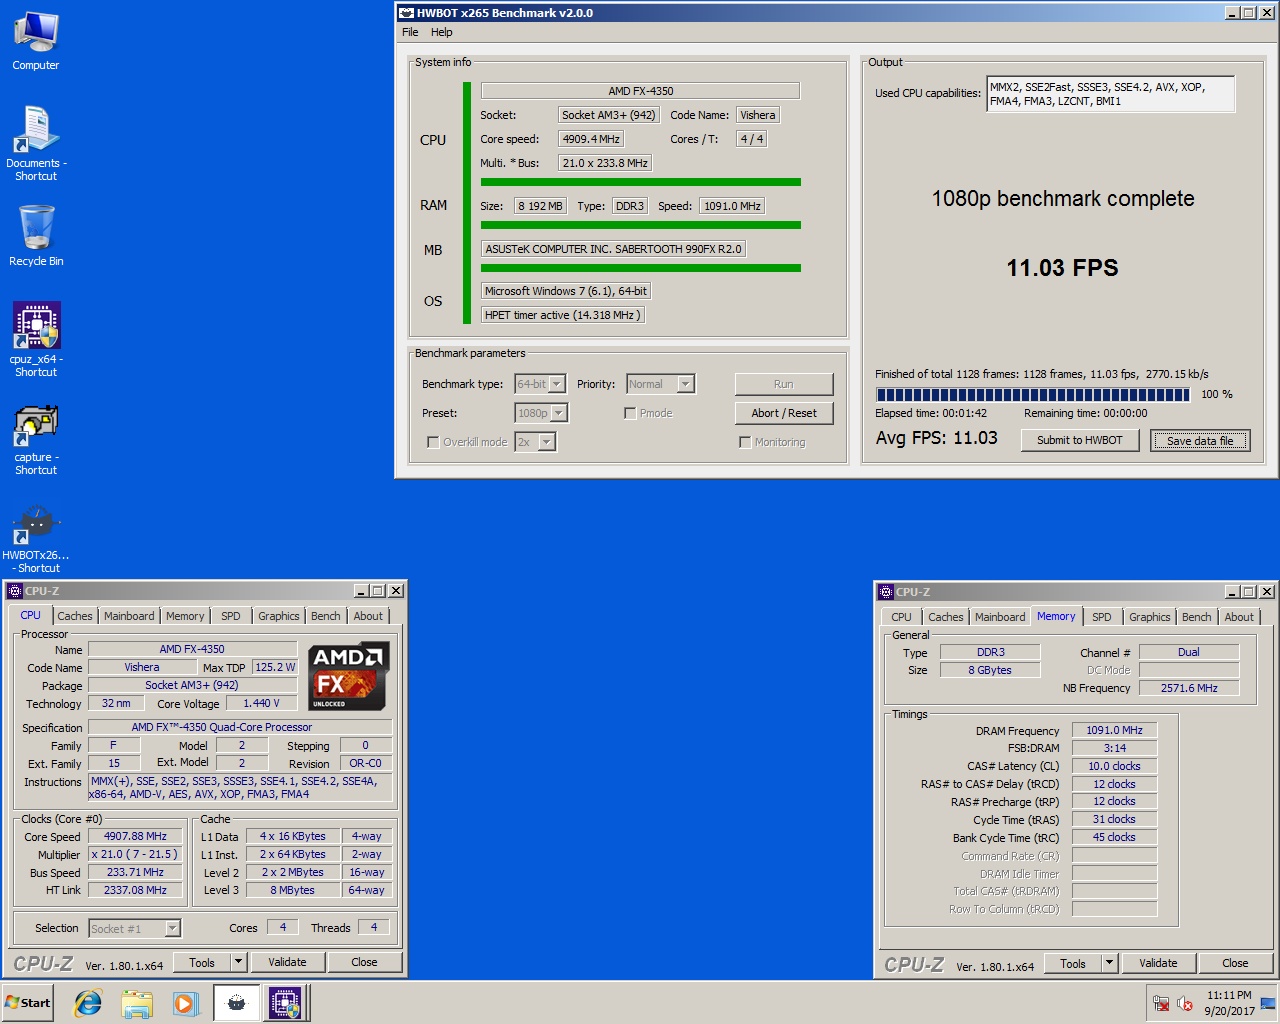Click the HWBOT x265 title bar icon
Screen dimensions: 1280x1024
(406, 13)
